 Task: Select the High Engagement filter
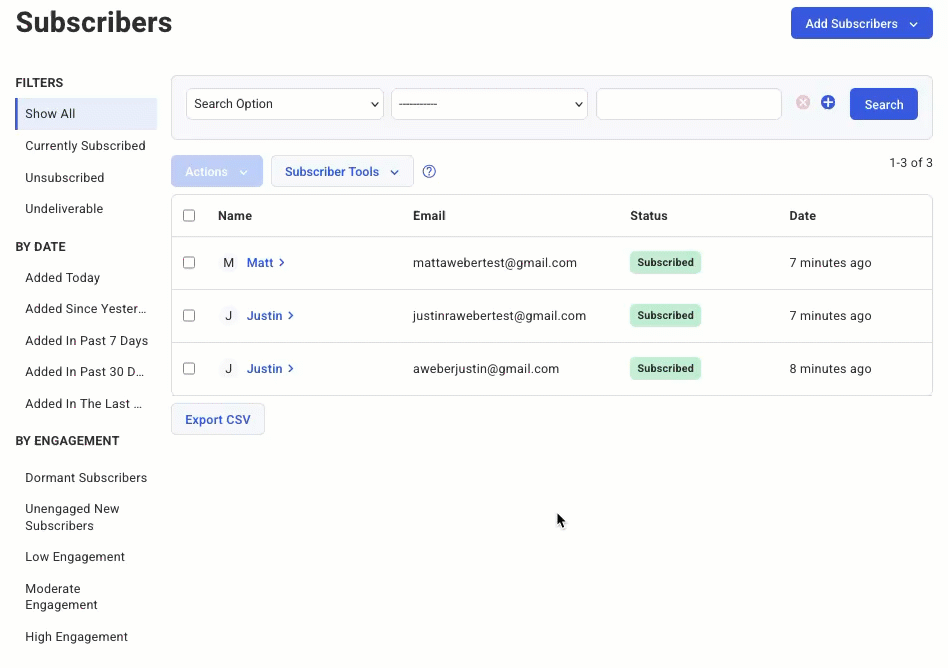click(x=76, y=637)
